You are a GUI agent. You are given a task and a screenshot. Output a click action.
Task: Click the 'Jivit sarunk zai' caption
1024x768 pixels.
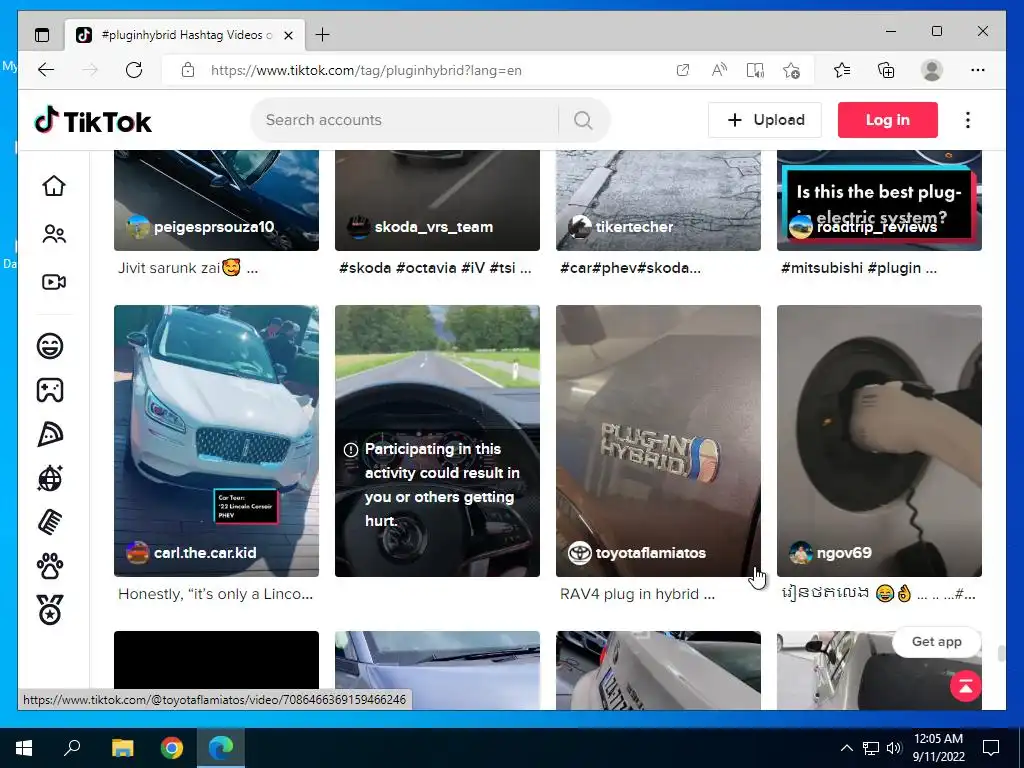point(187,268)
